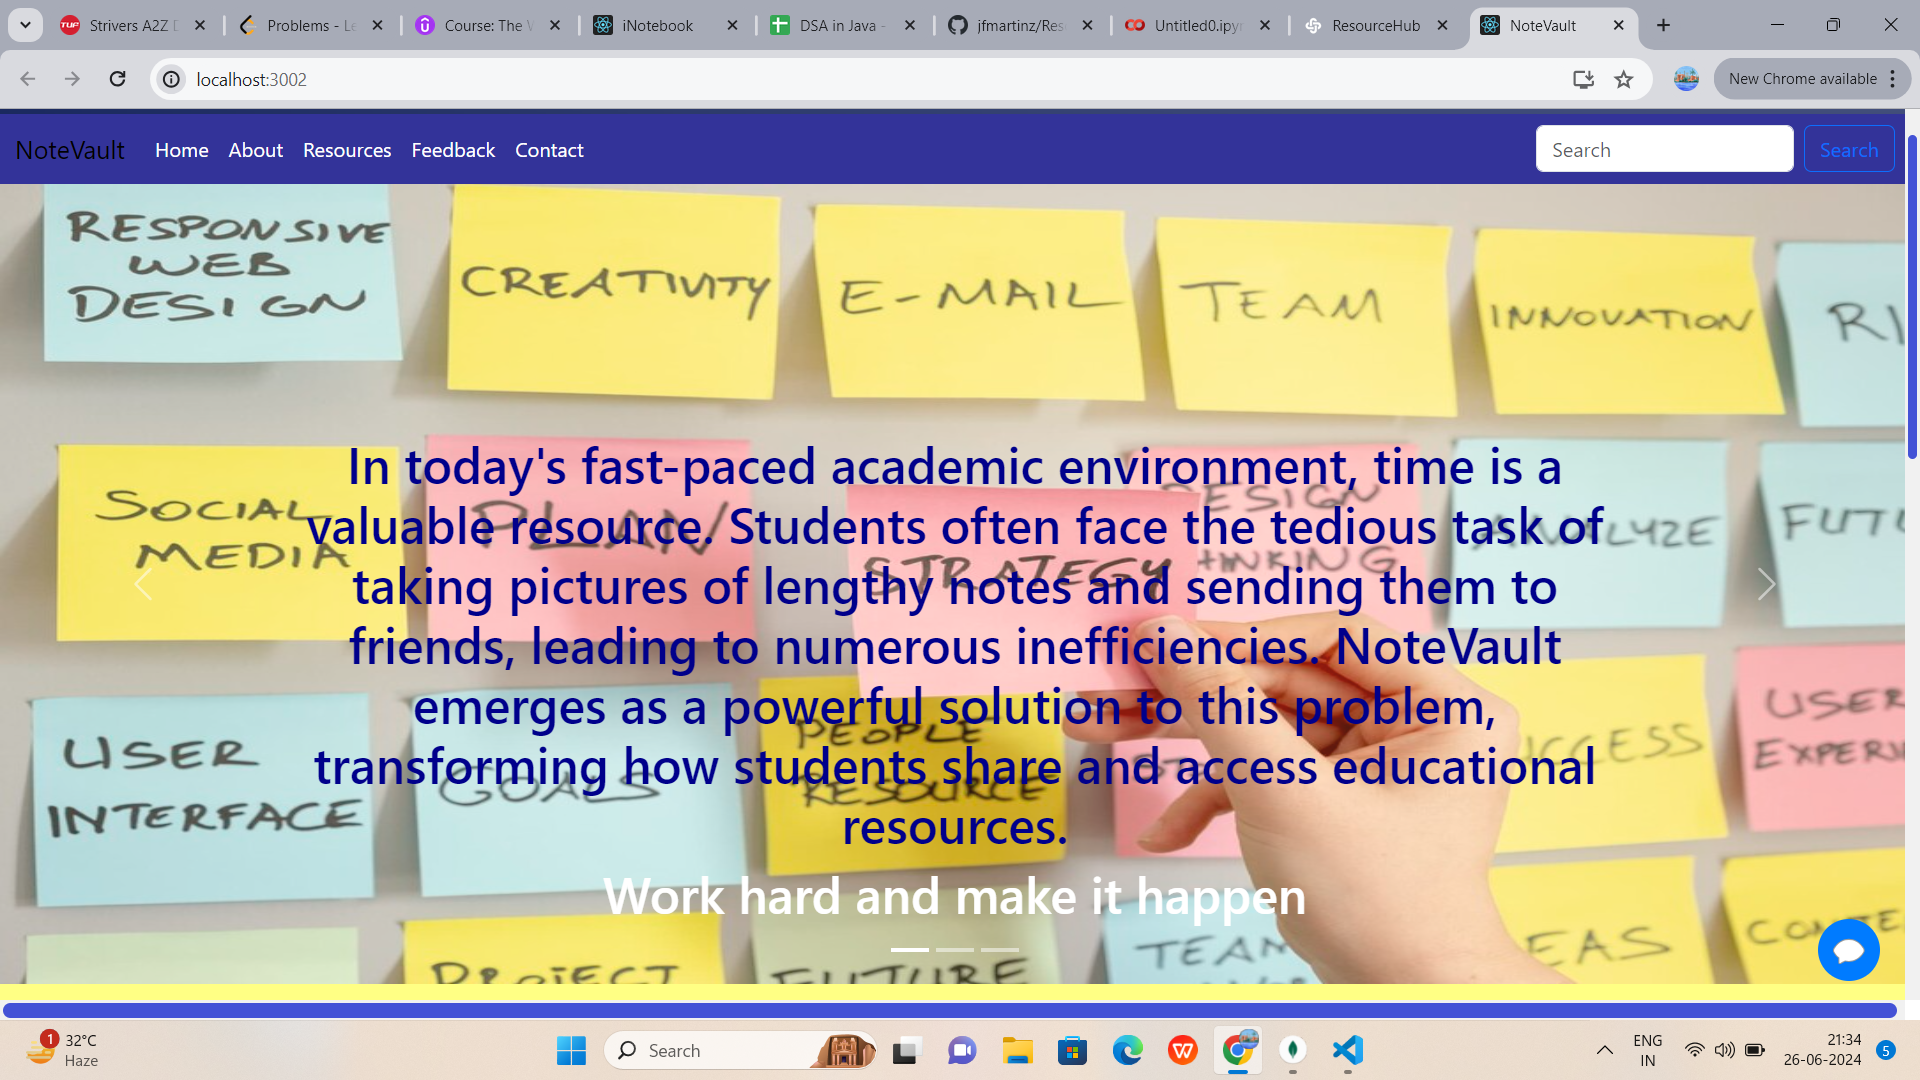Focus the NoteVault Search input field
Viewport: 1920px width, 1080px height.
point(1664,150)
